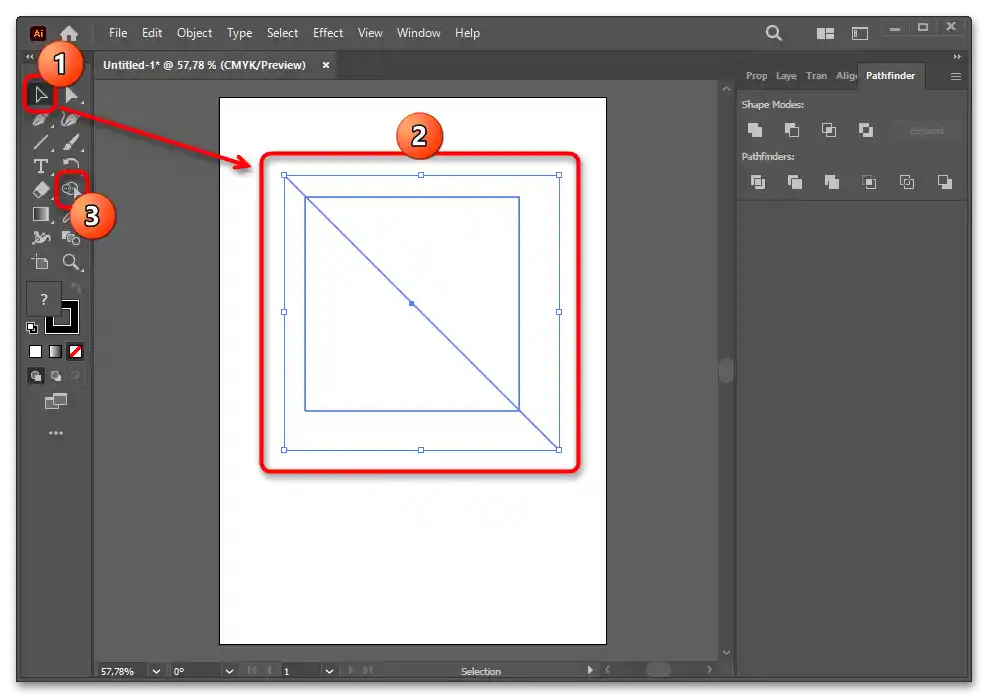Enable Draw Inside mode
Viewport: 988px width, 698px height.
coord(75,376)
